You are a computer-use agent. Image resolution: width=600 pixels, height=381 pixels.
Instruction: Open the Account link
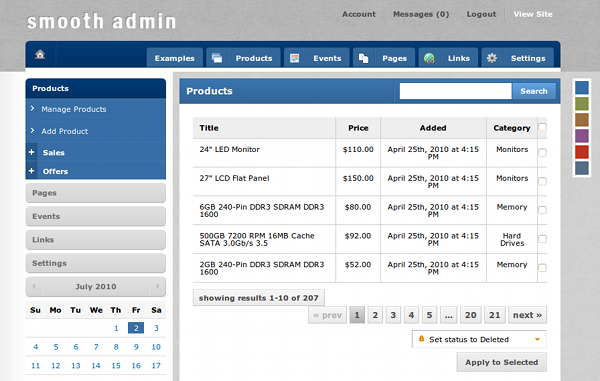359,14
